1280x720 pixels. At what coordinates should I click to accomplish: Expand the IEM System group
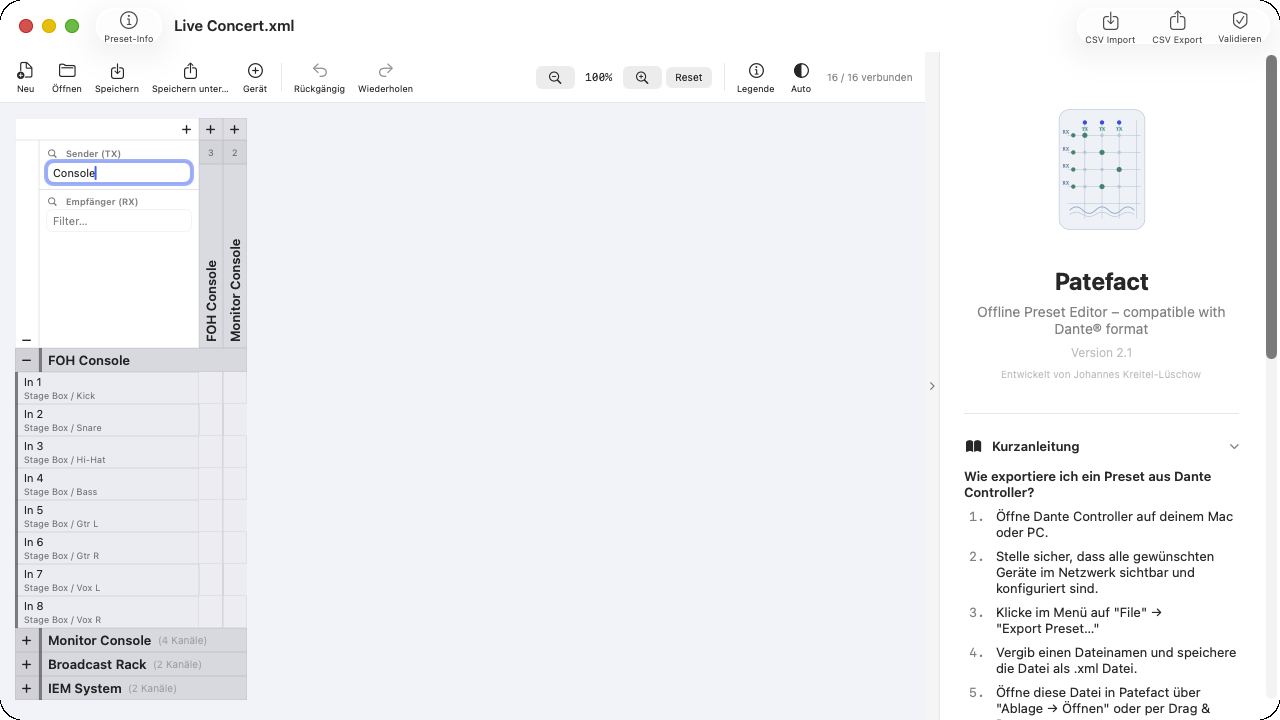[26, 688]
